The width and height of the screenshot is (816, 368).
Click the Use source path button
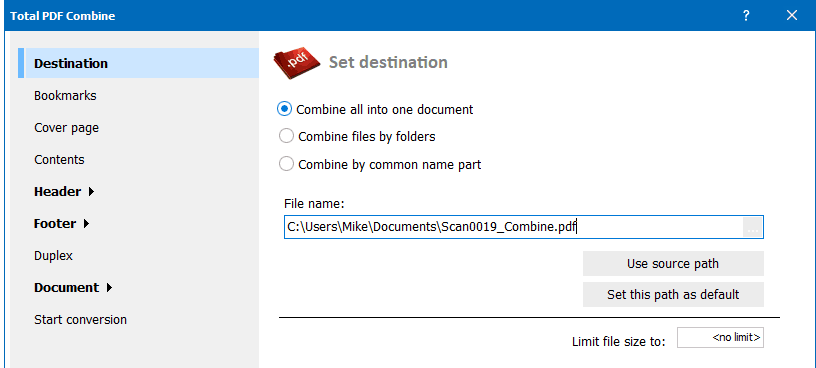pos(673,263)
